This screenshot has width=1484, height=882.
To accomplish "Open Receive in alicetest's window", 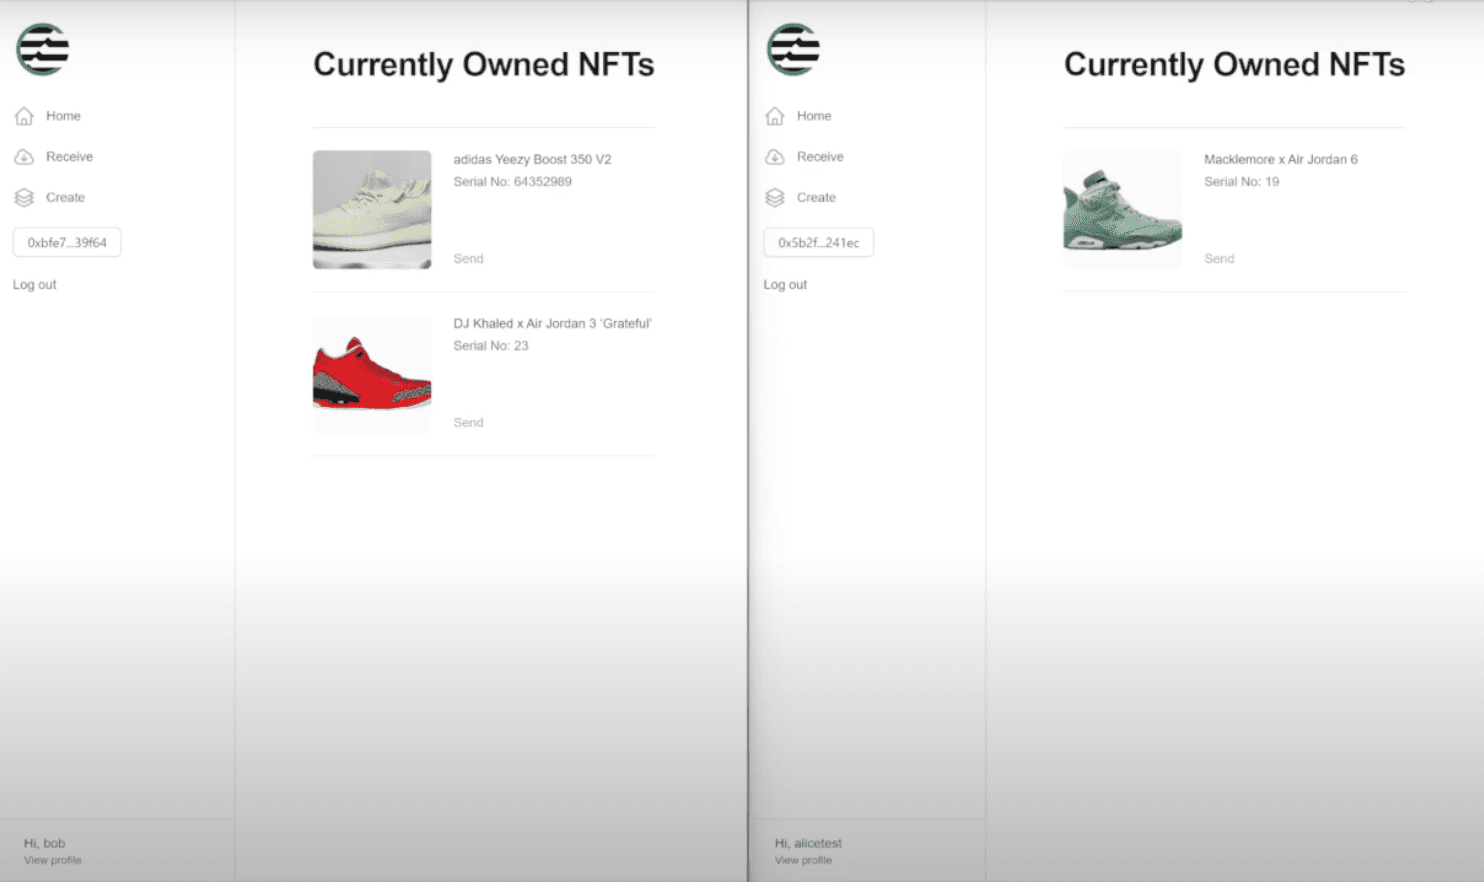I will (x=820, y=157).
